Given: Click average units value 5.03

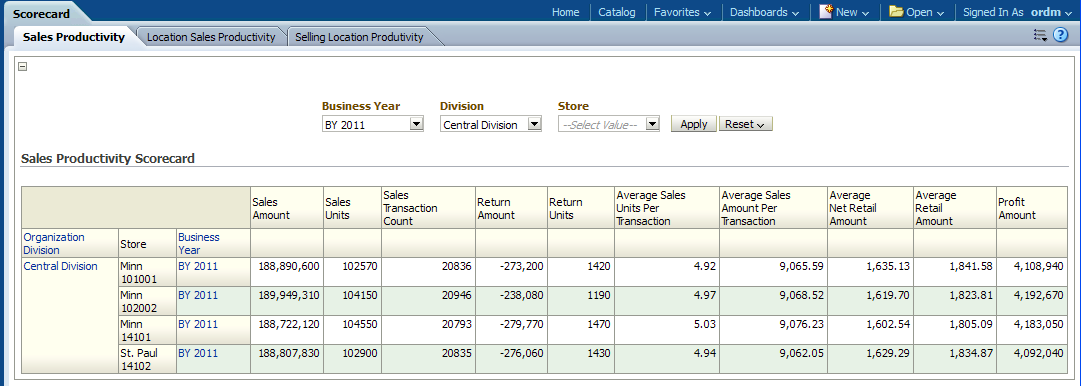Looking at the screenshot, I should tap(704, 324).
